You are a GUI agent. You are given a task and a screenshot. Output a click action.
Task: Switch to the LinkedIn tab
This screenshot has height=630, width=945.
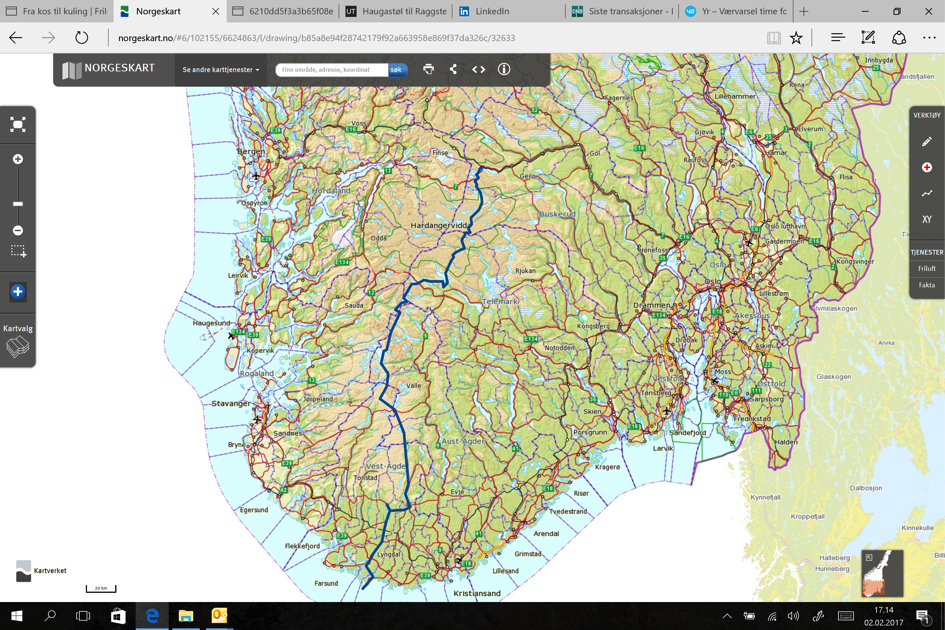point(509,11)
